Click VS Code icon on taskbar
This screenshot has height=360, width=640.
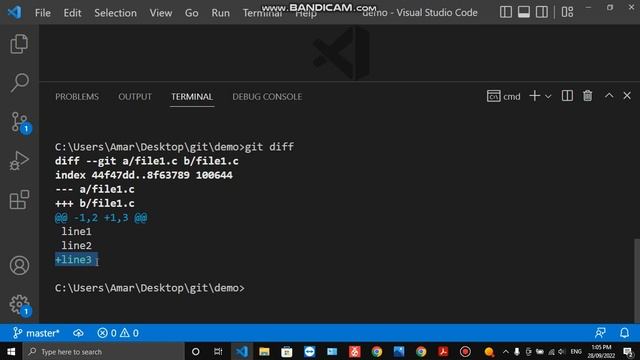[241, 351]
